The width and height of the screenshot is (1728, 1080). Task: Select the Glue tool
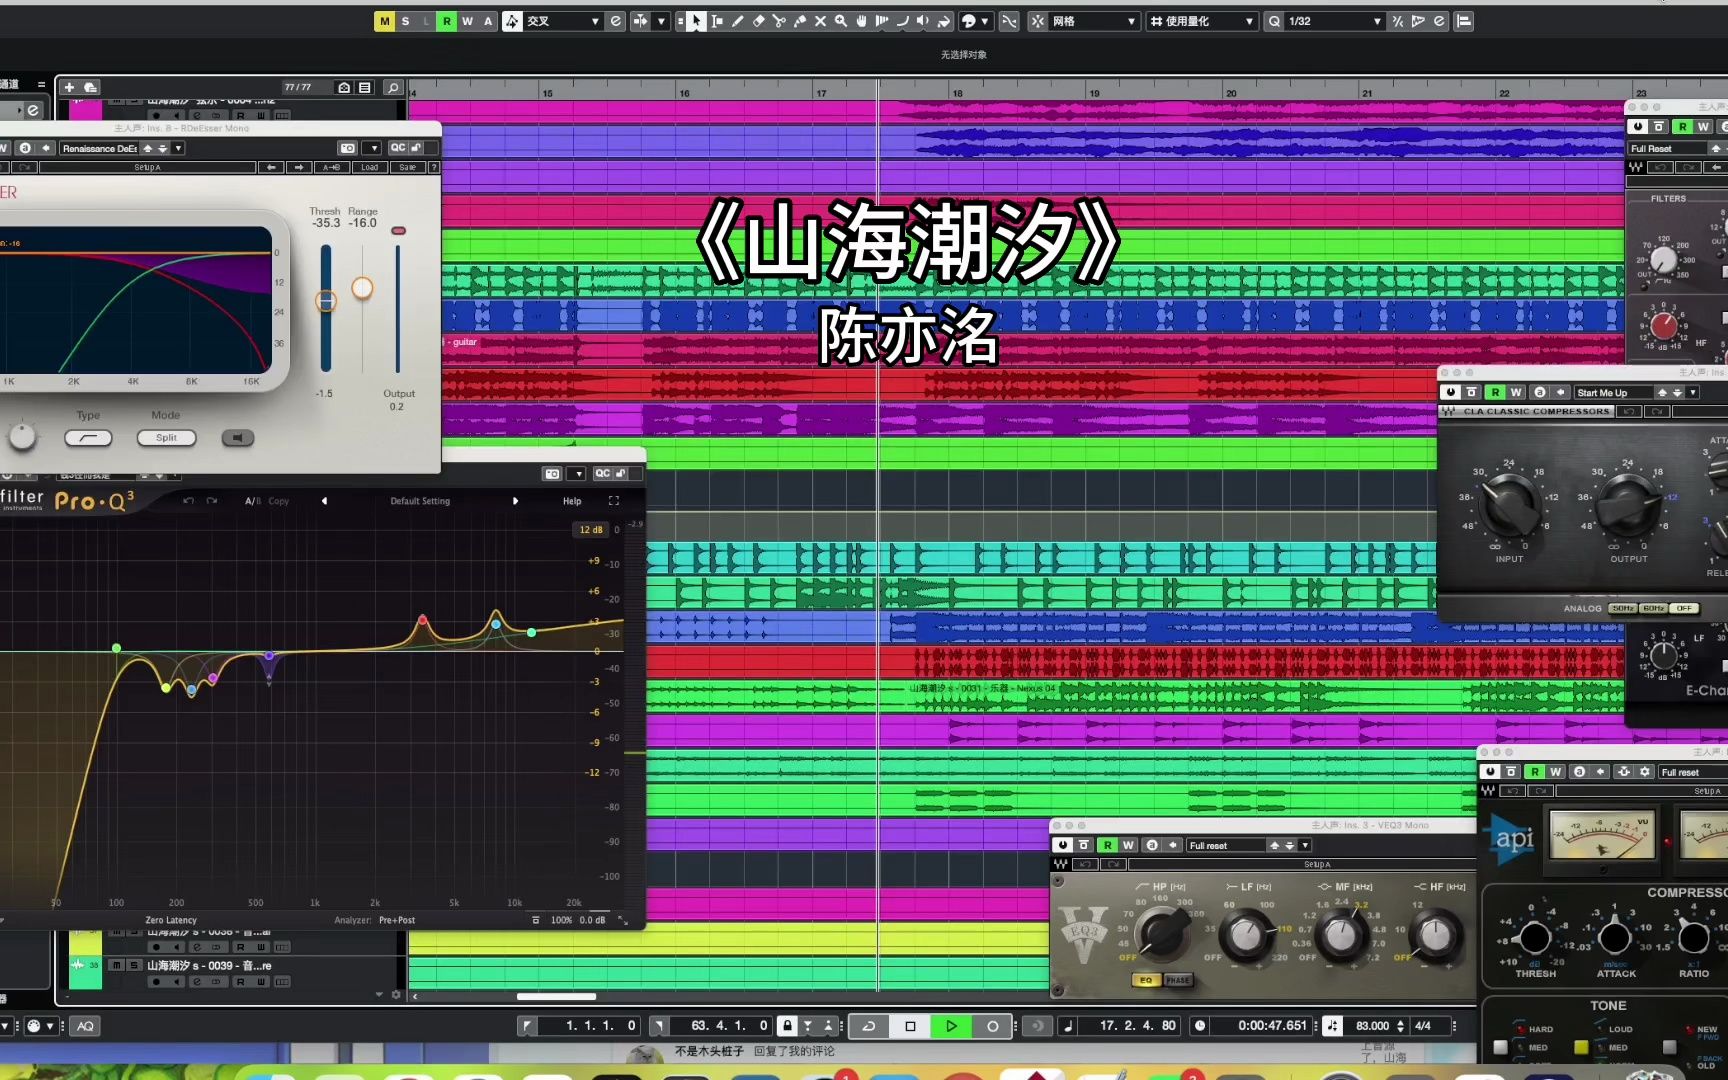[x=800, y=21]
